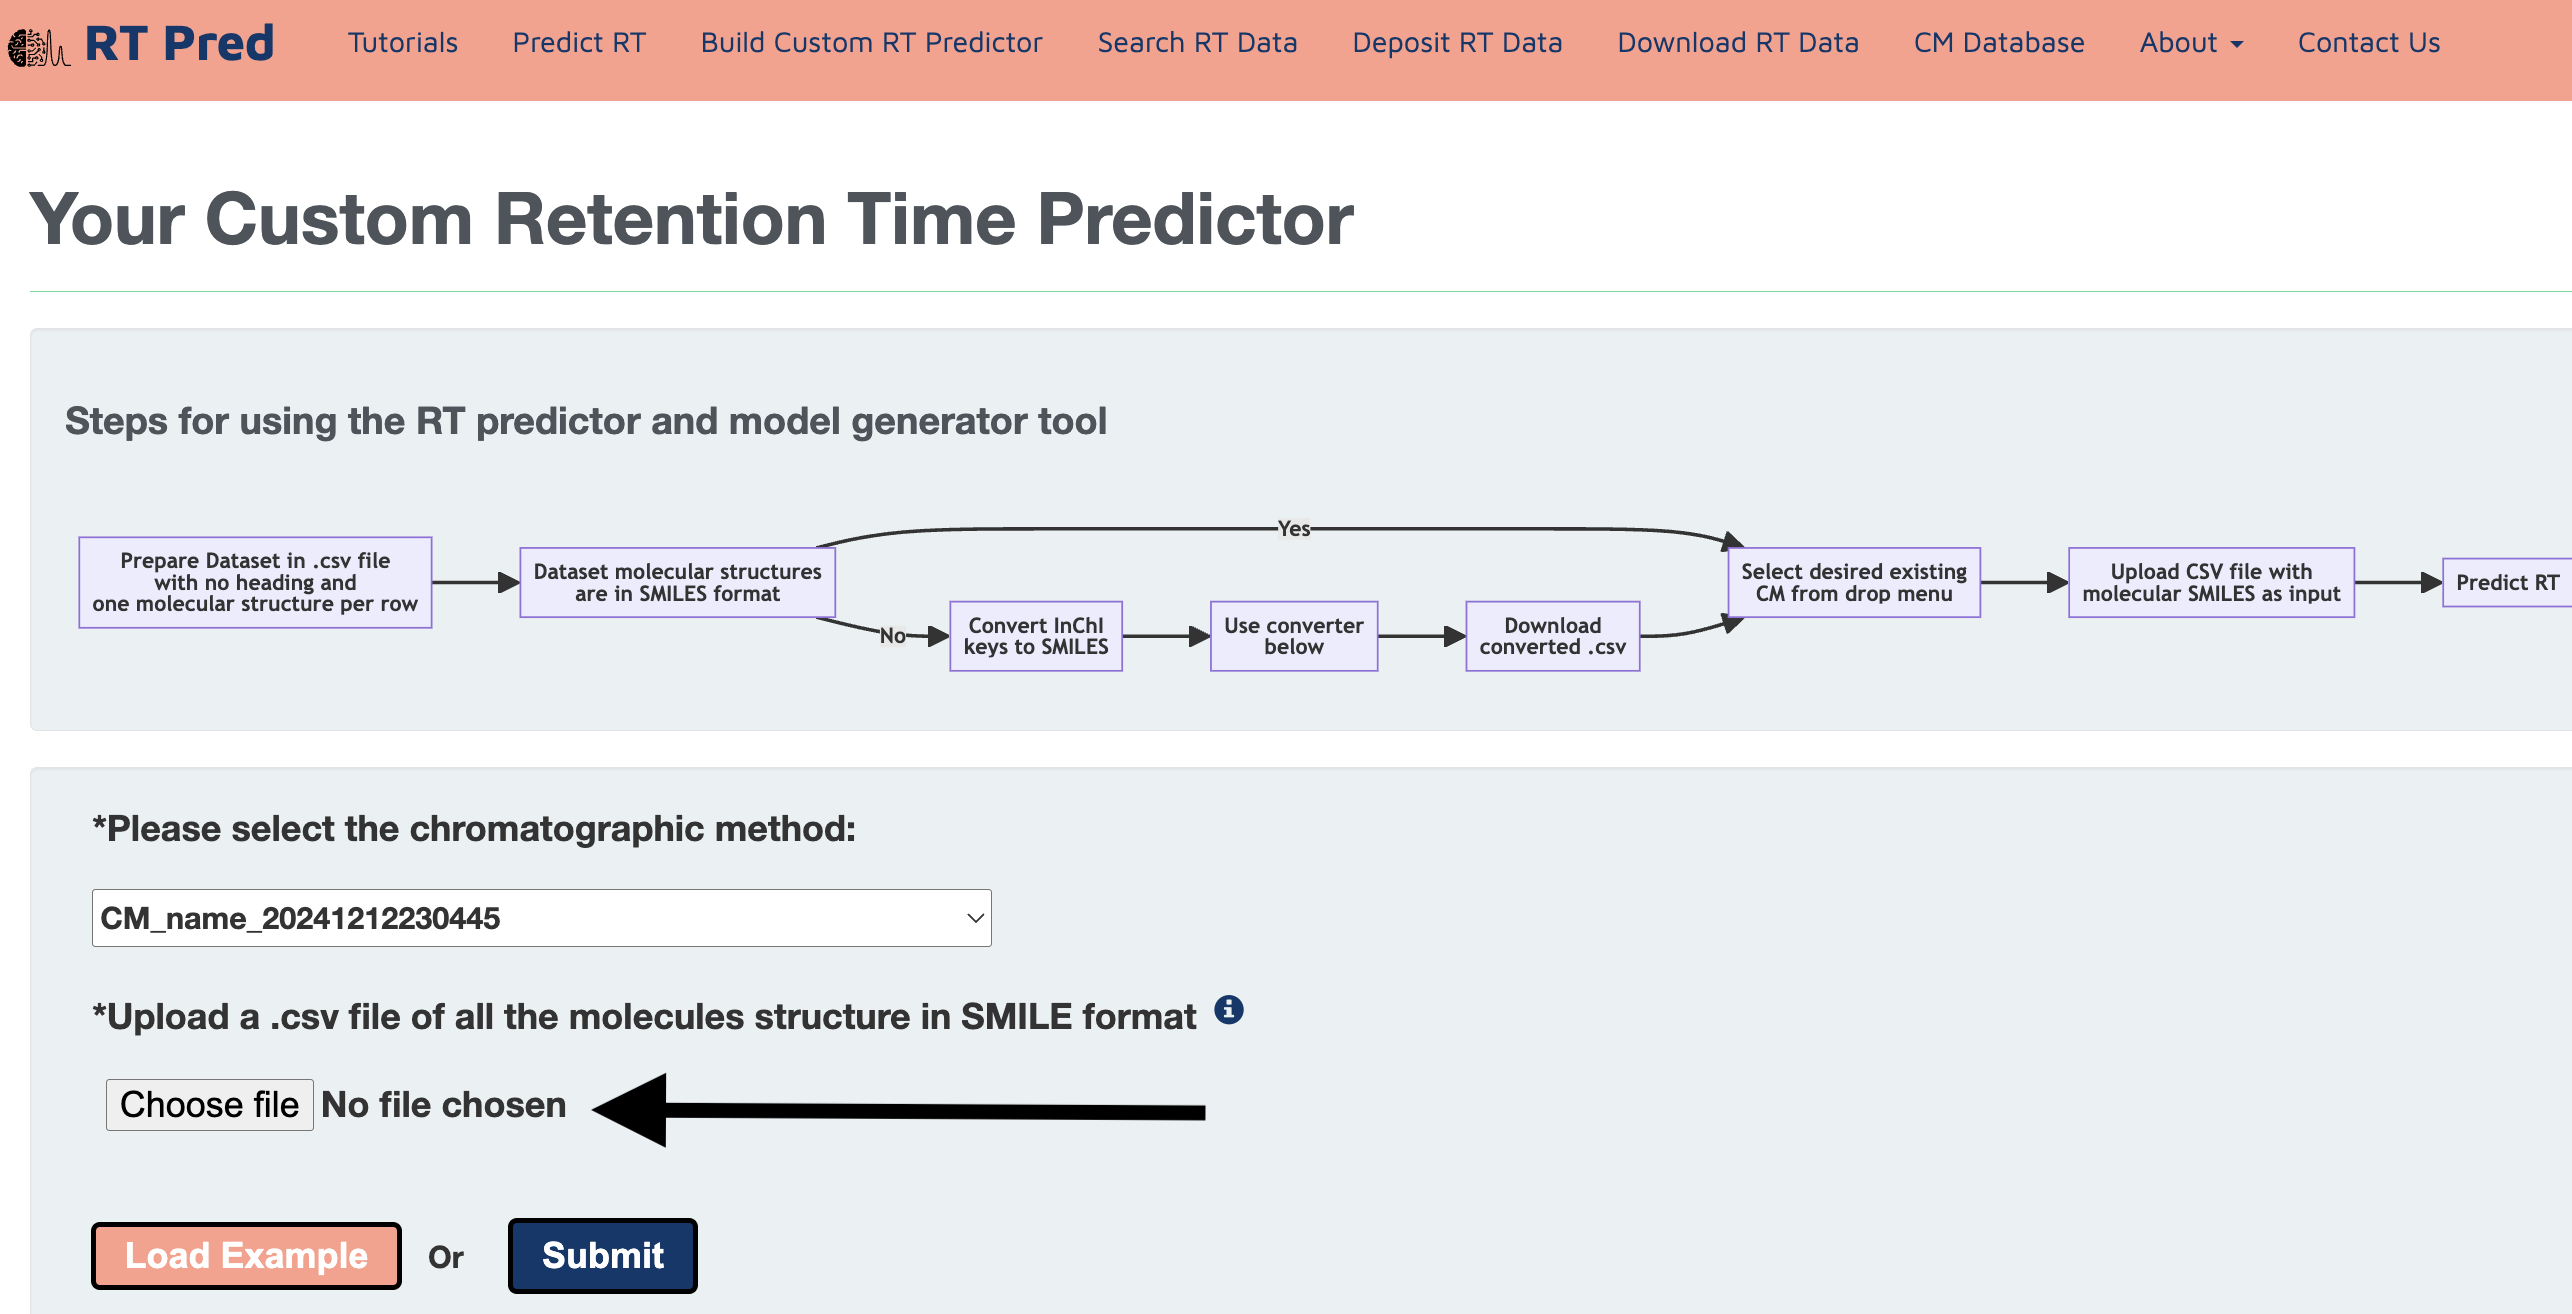Click the RT Pred logo icon
Image resolution: width=2572 pixels, height=1314 pixels.
click(38, 46)
